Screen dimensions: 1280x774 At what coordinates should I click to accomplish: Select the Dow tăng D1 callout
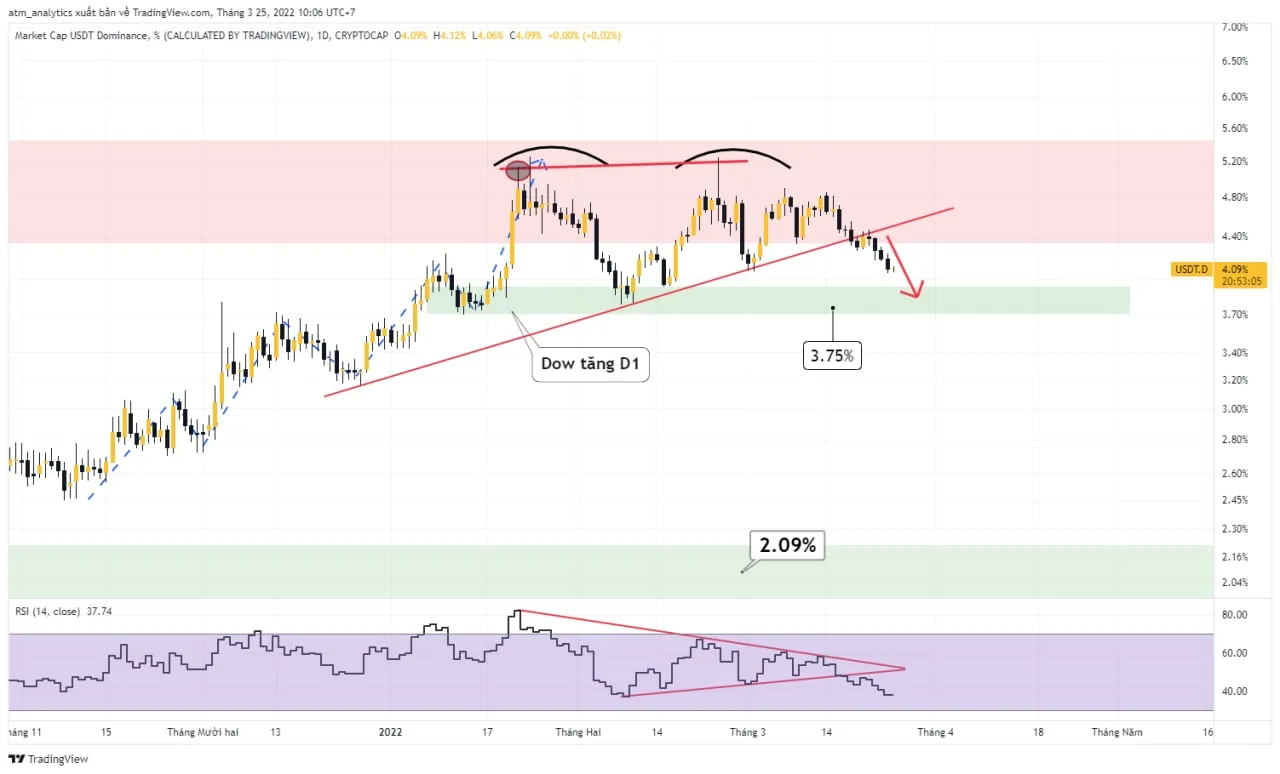[590, 364]
